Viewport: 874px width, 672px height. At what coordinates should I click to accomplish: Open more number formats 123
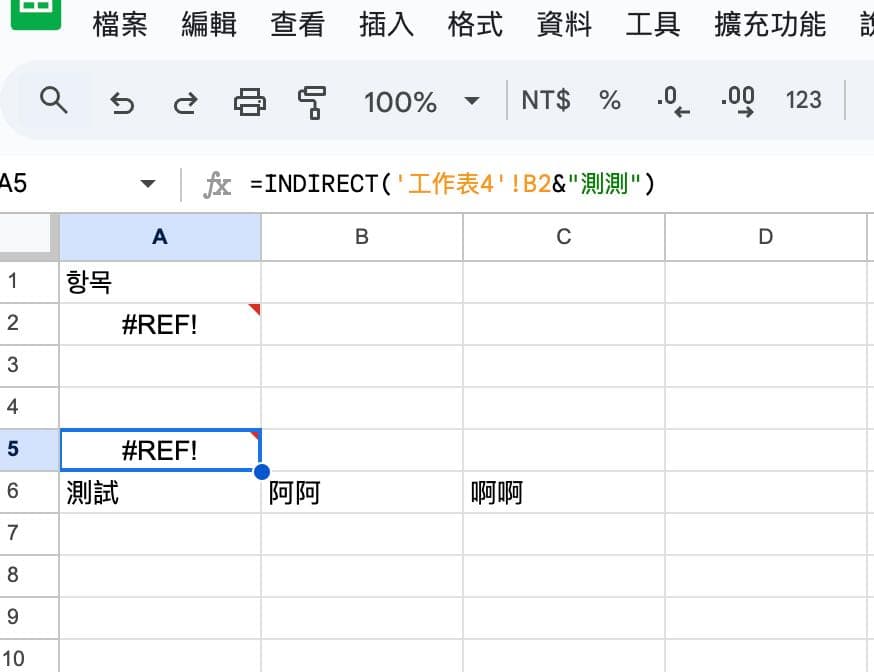803,100
